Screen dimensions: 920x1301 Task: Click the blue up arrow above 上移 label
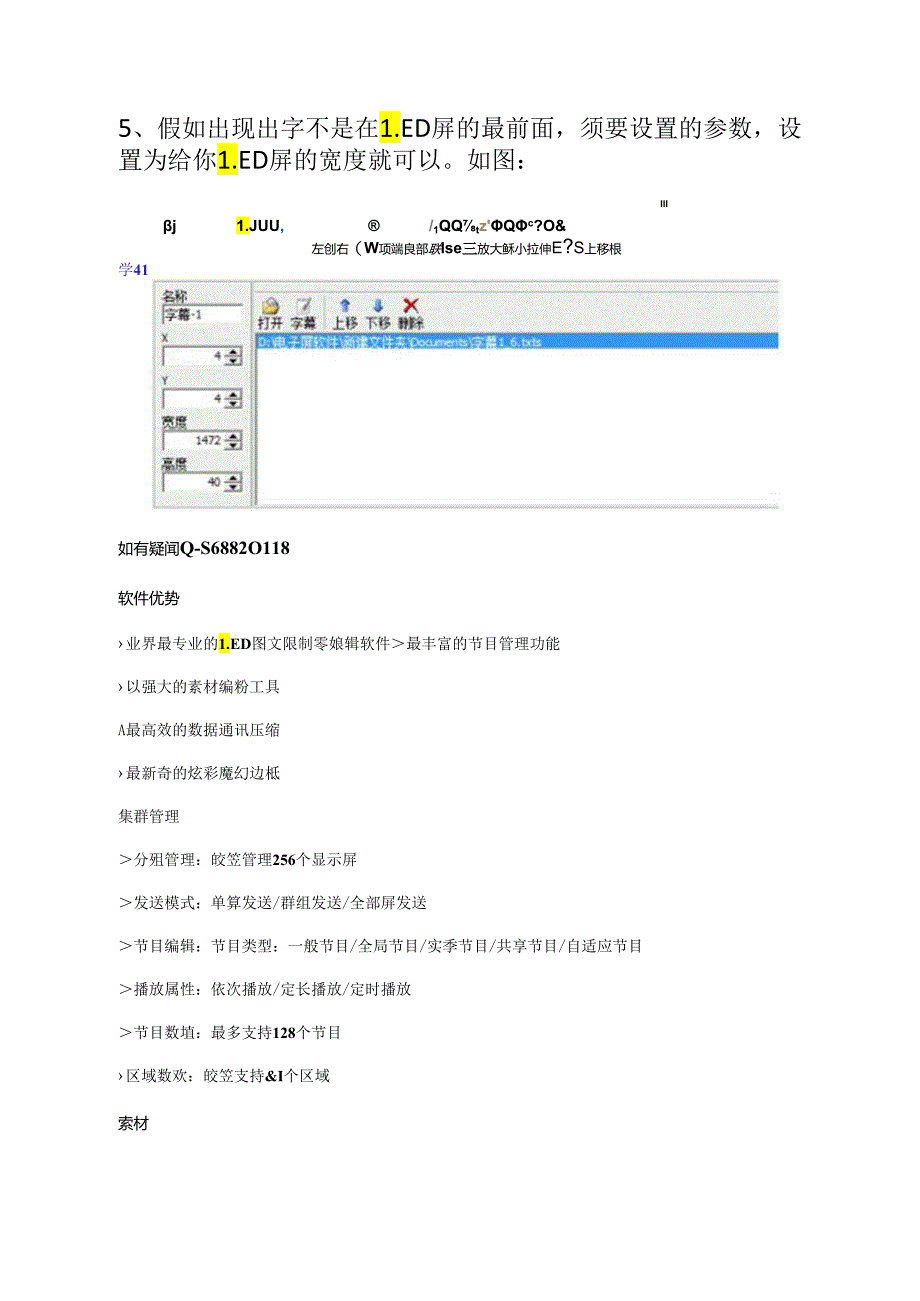(346, 303)
